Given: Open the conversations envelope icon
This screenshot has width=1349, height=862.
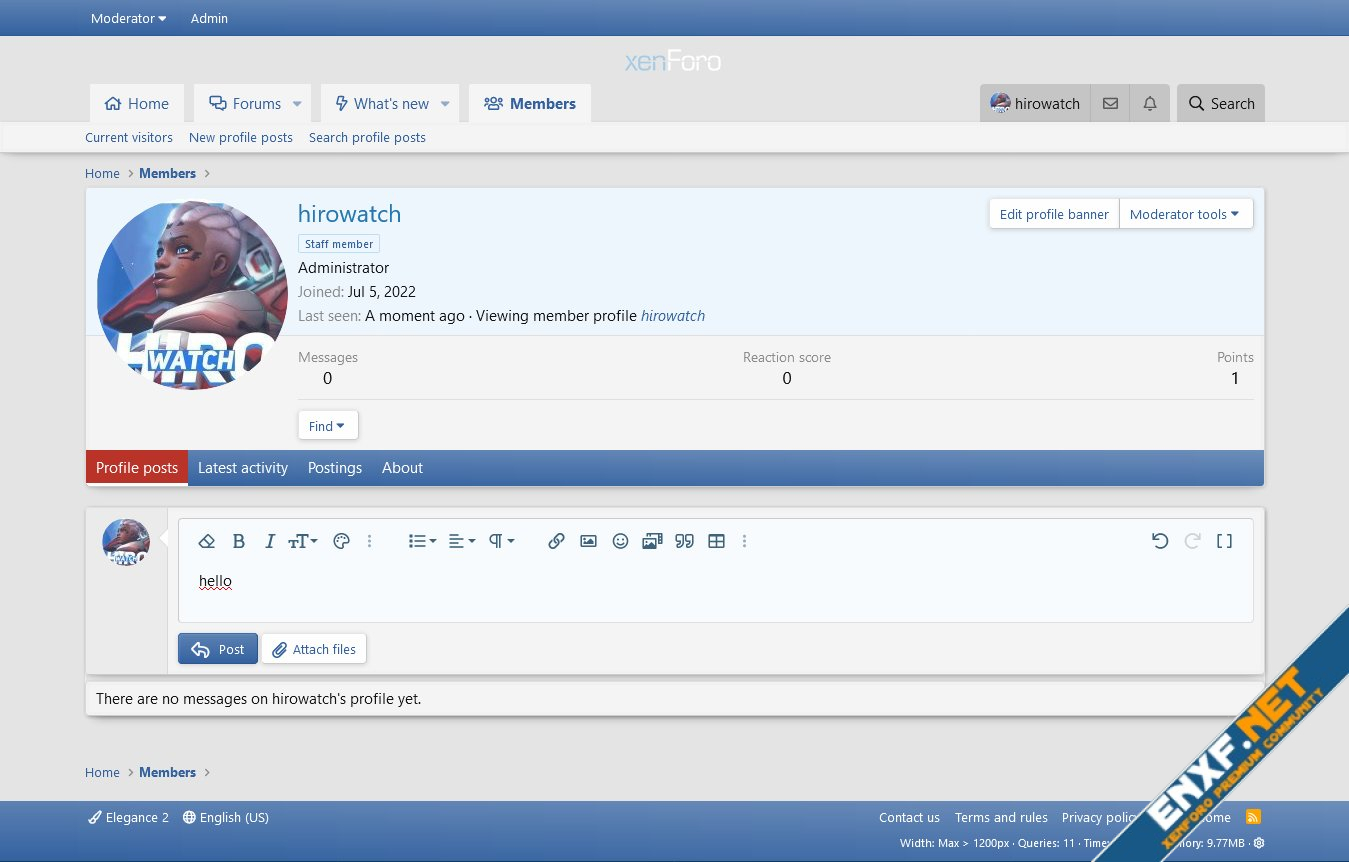Looking at the screenshot, I should [1110, 104].
